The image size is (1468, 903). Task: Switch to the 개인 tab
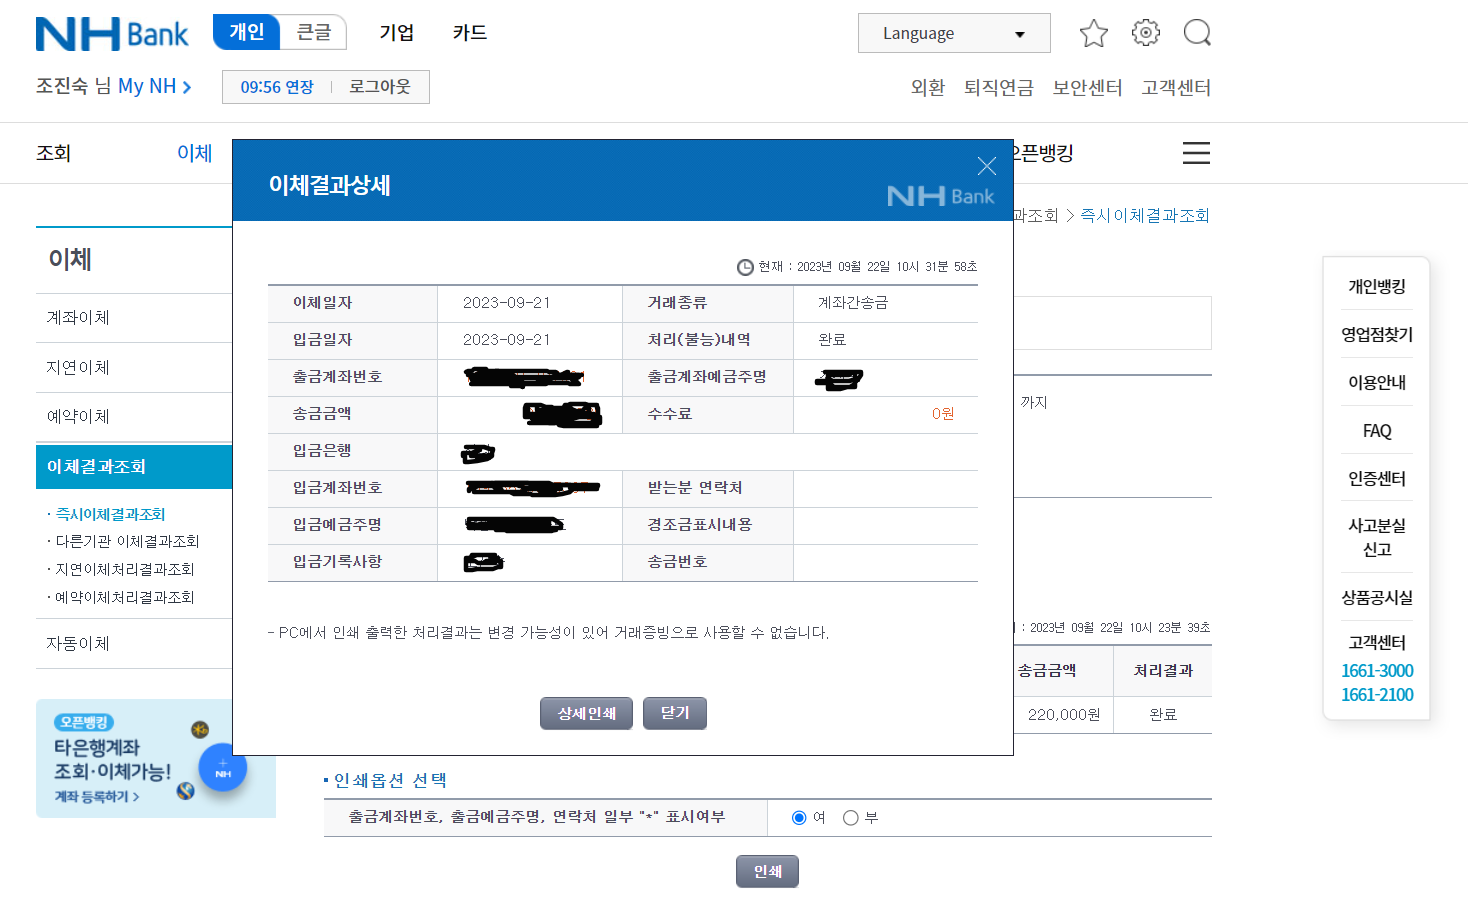(x=246, y=31)
